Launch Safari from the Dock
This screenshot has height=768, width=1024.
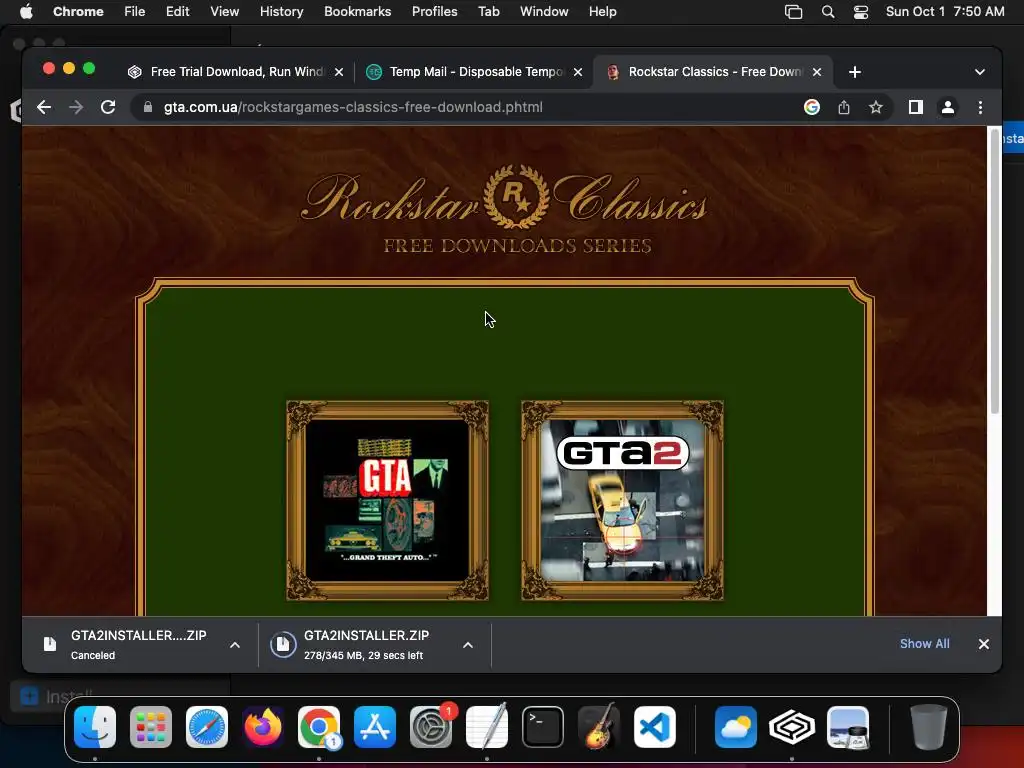[x=207, y=727]
